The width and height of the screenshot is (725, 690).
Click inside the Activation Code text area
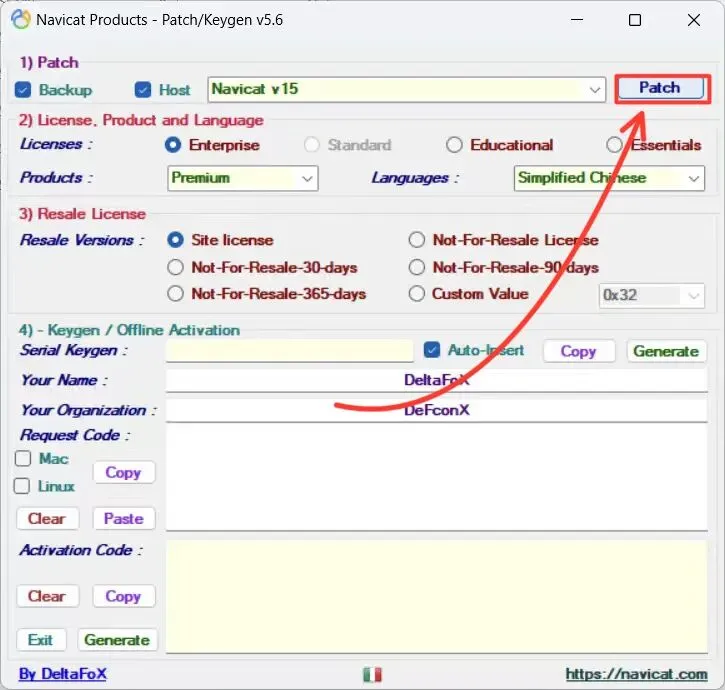tap(436, 597)
